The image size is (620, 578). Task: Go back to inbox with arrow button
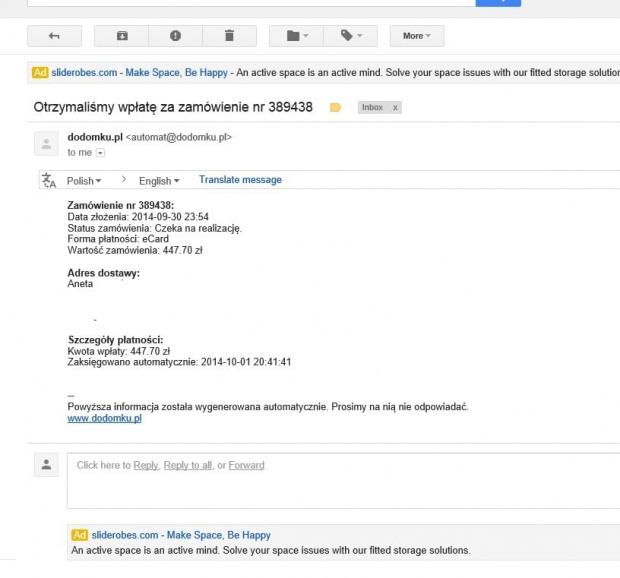pos(55,36)
